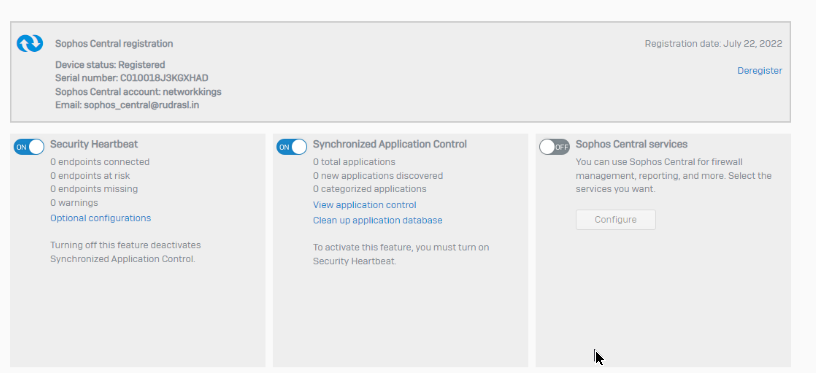Screen dimensions: 816x373
Task: Click Clean up application database link
Action: tap(377, 220)
